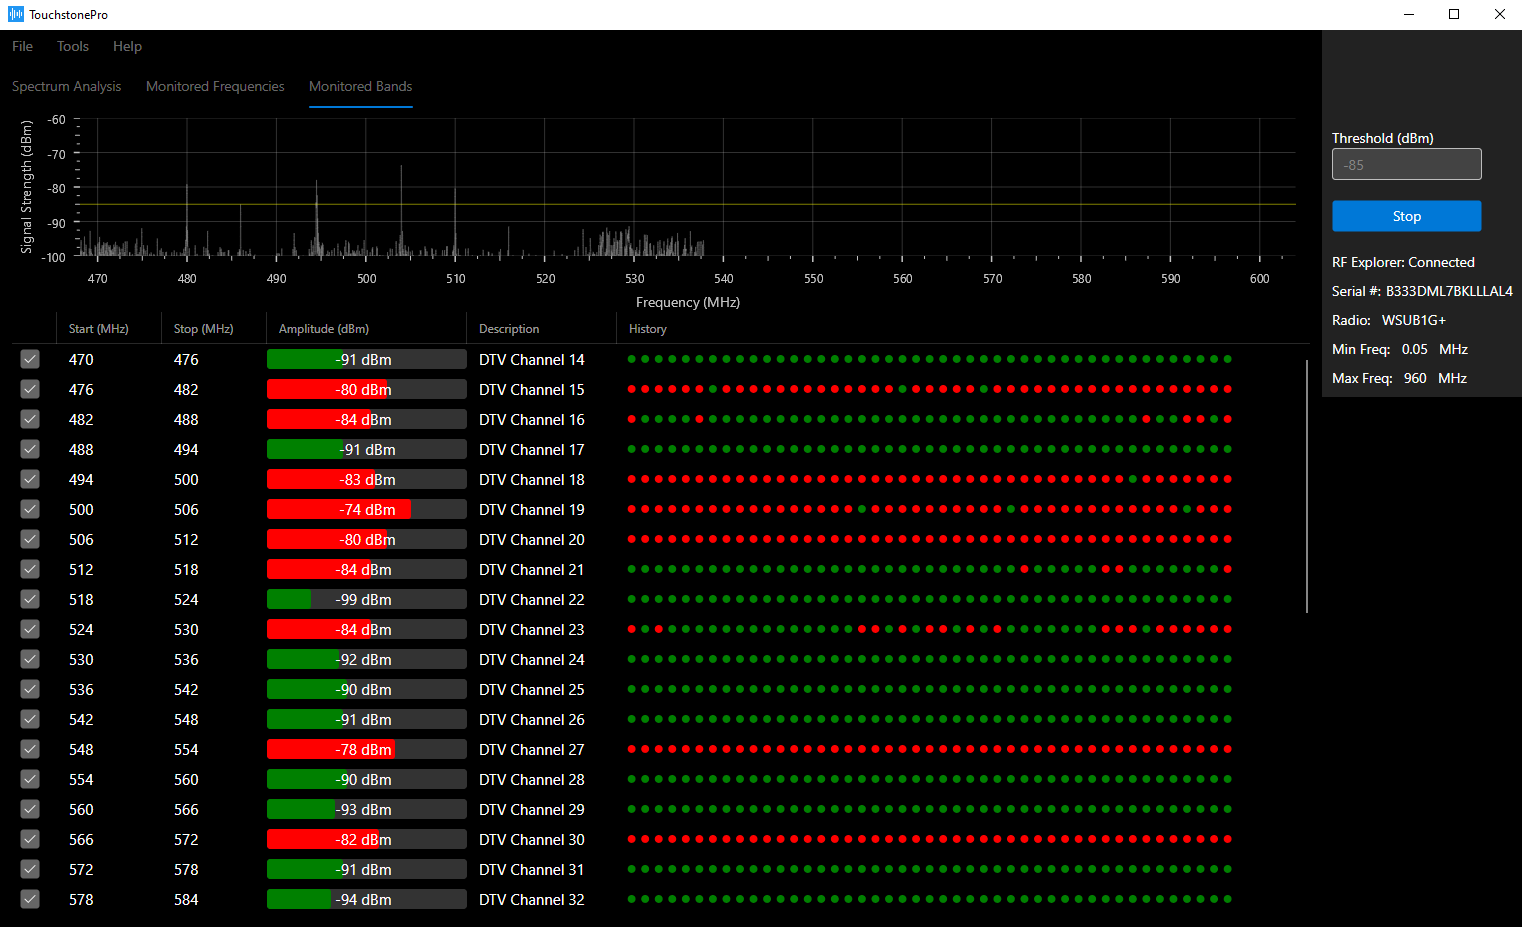
Task: Toggle the DTV Channel 16 checkbox
Action: 30,419
